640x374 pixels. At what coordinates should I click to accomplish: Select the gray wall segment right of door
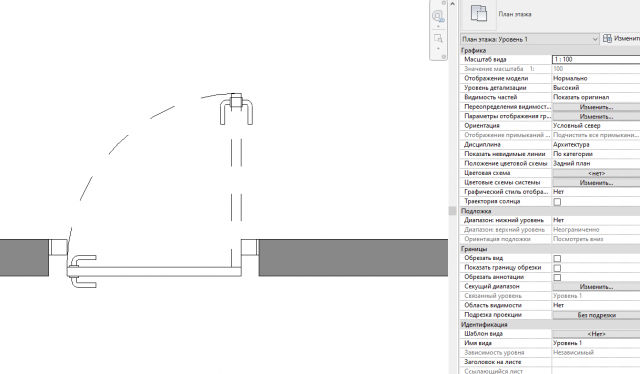click(x=353, y=258)
